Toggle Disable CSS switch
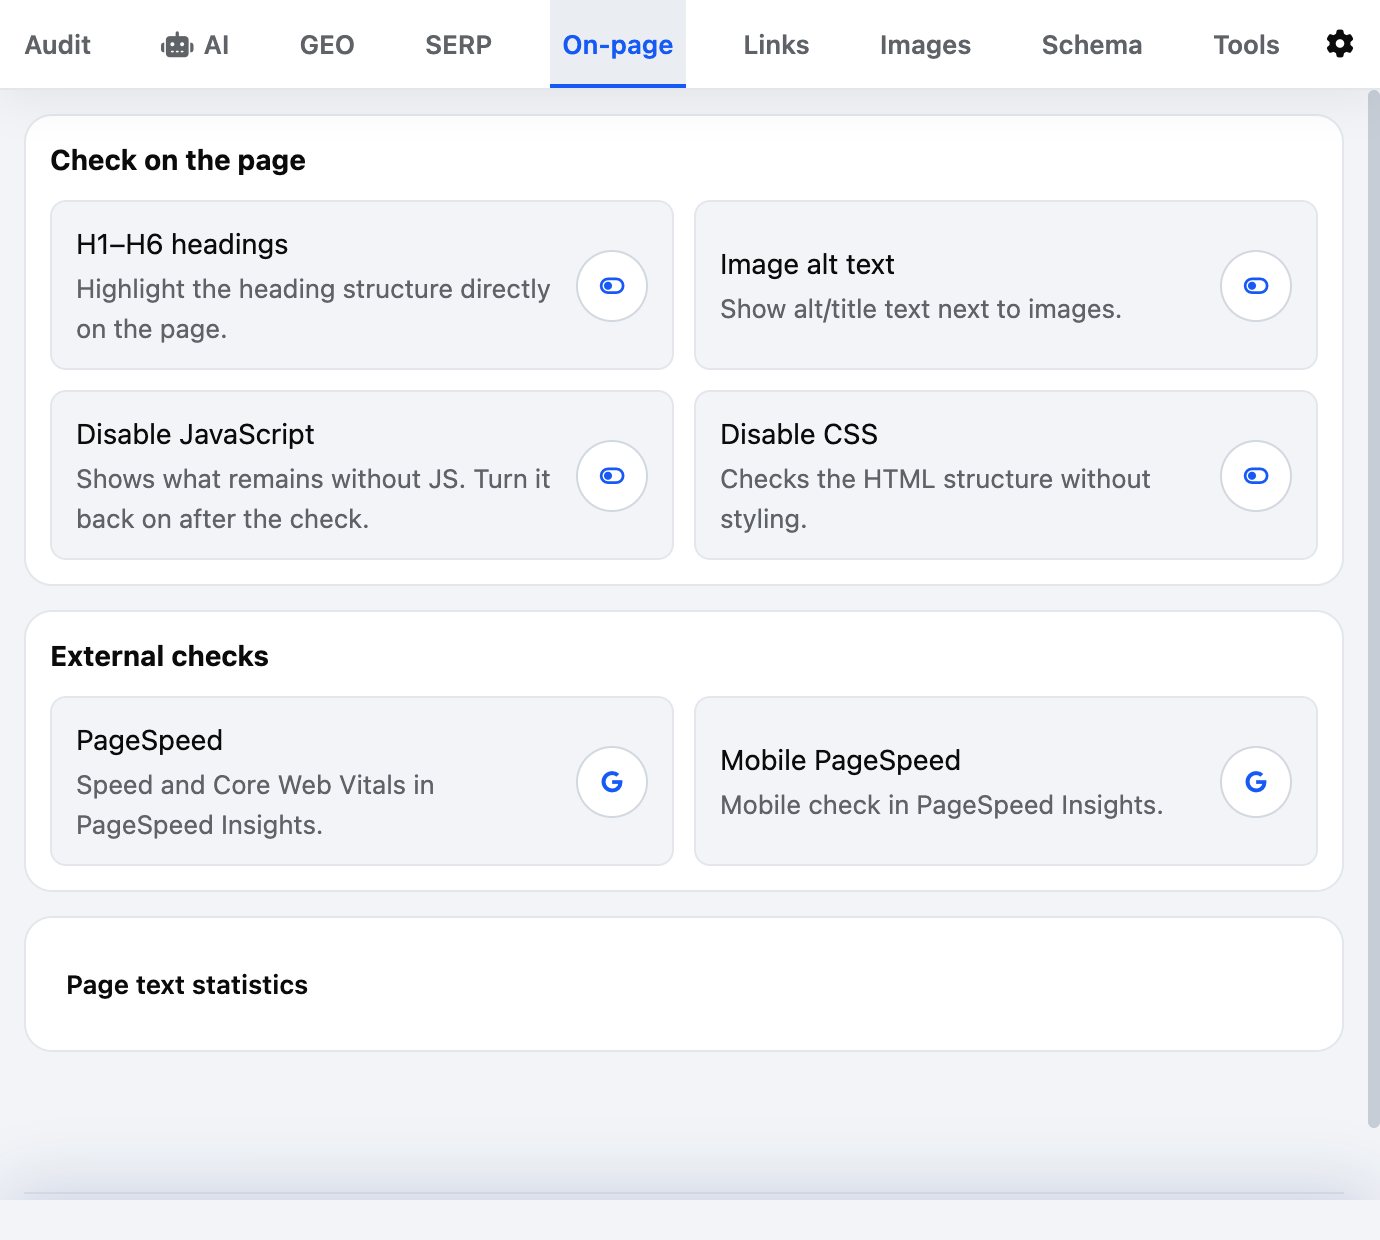This screenshot has width=1380, height=1240. click(x=1256, y=476)
